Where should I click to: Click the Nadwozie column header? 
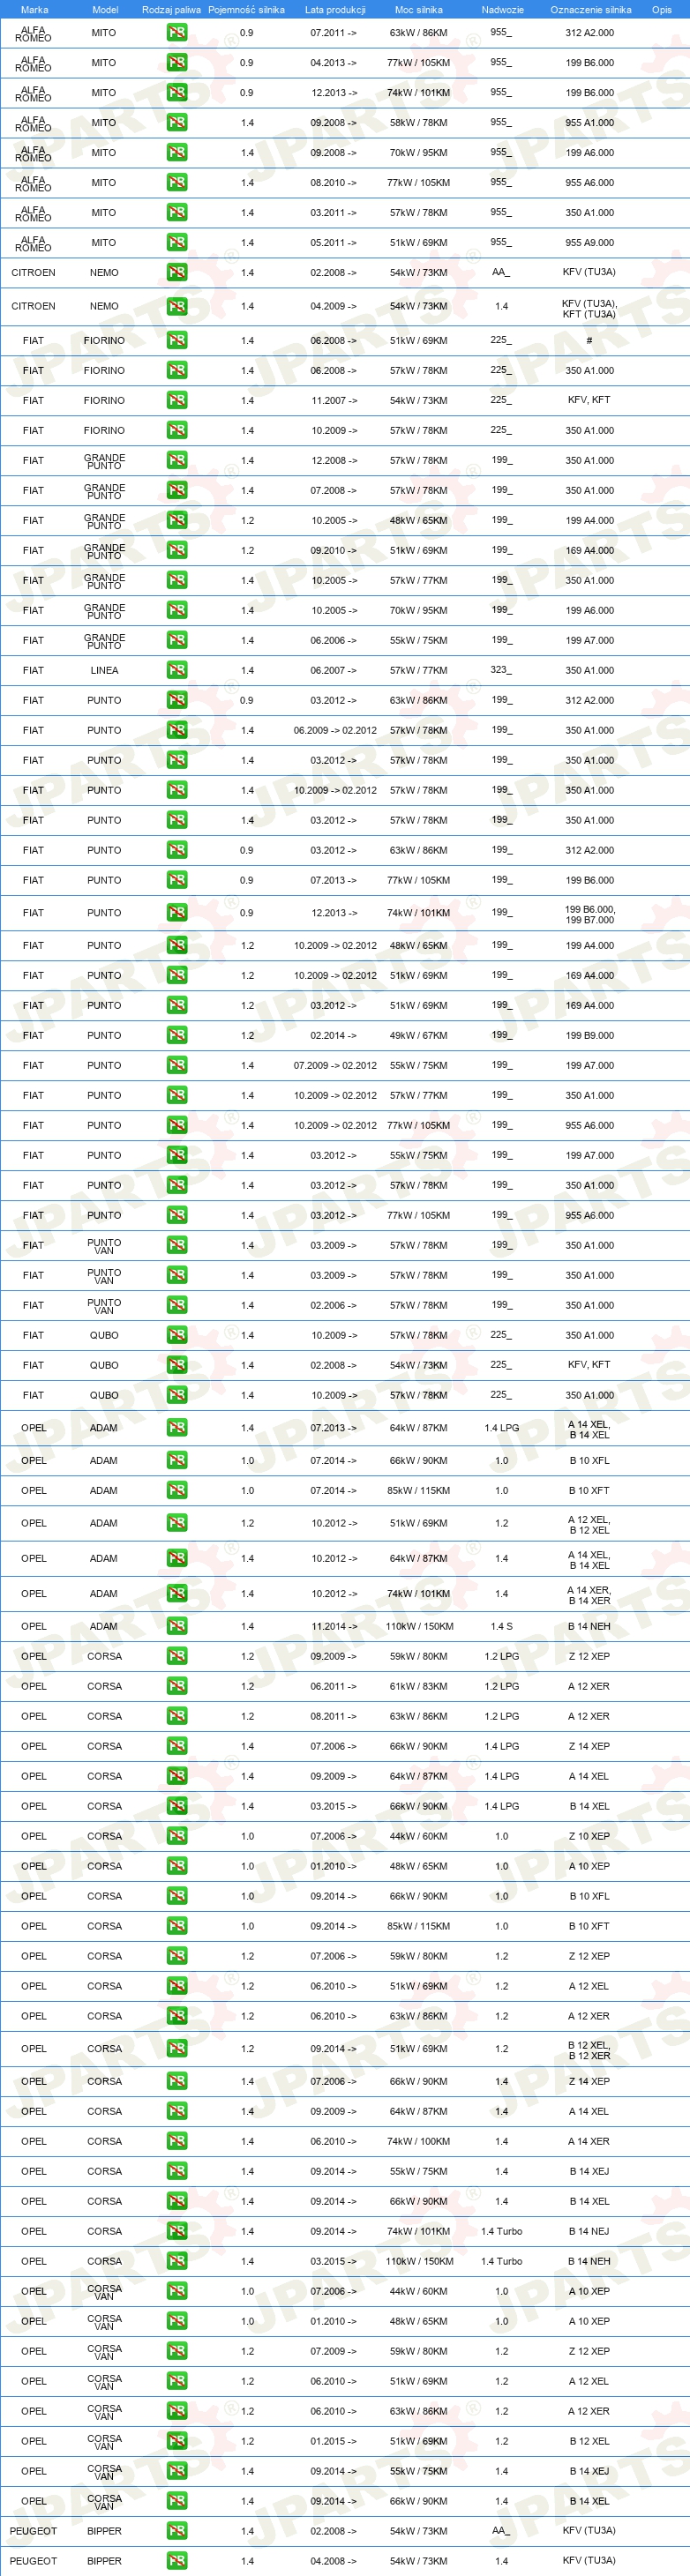(502, 9)
